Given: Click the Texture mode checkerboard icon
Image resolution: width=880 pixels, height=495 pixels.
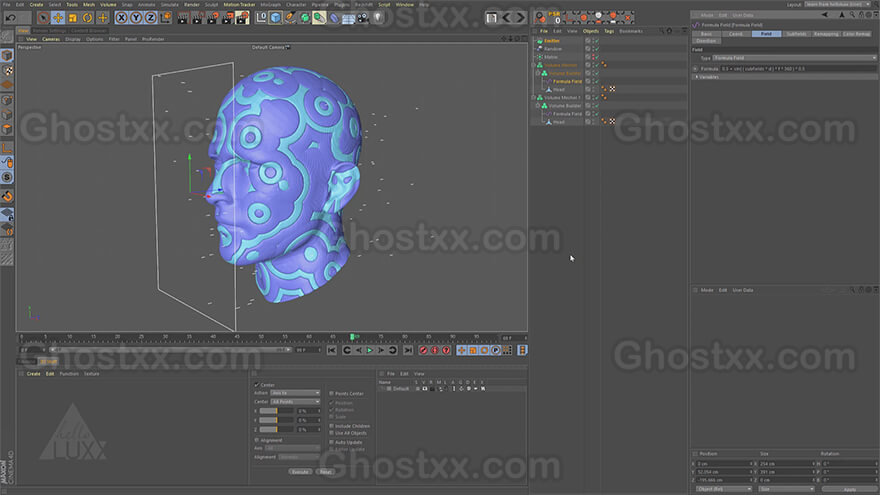Looking at the screenshot, I should [x=7, y=71].
